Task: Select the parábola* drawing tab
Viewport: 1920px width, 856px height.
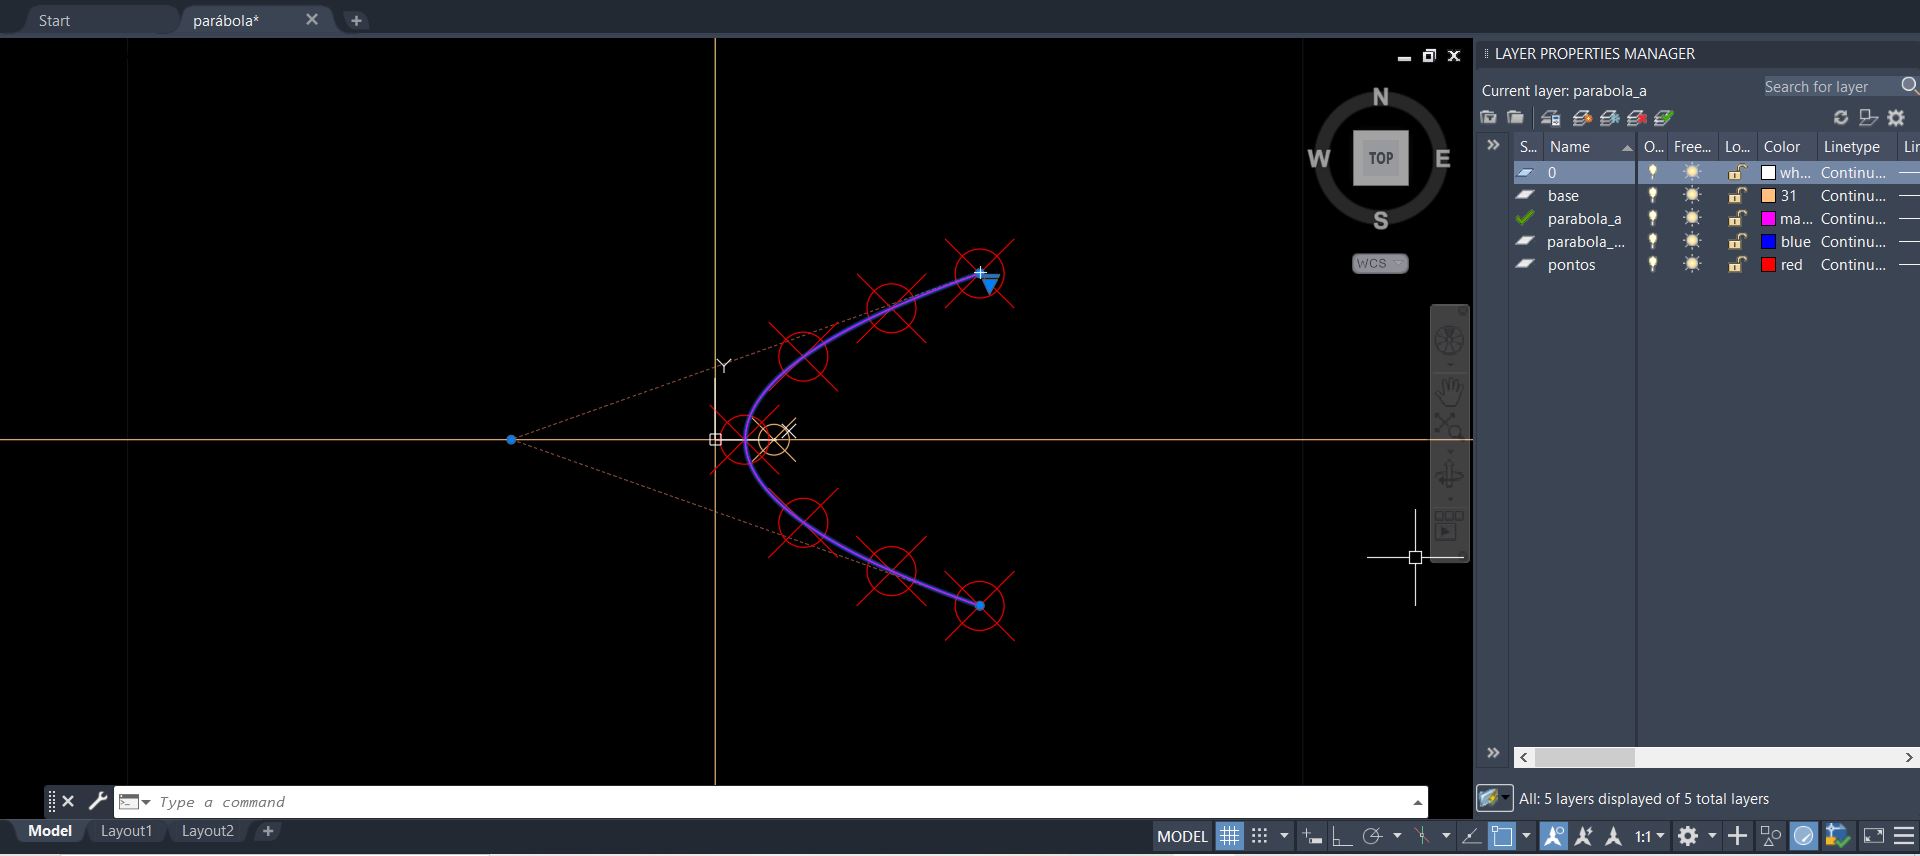Action: (x=226, y=20)
